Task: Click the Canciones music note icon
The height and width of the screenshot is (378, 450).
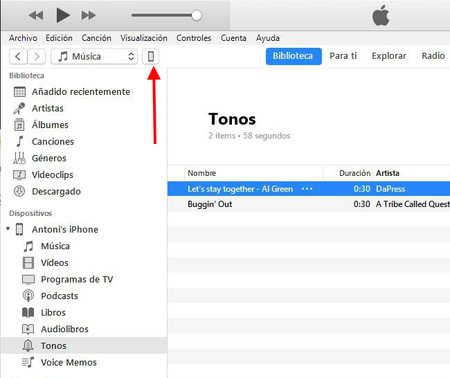Action: click(x=20, y=141)
